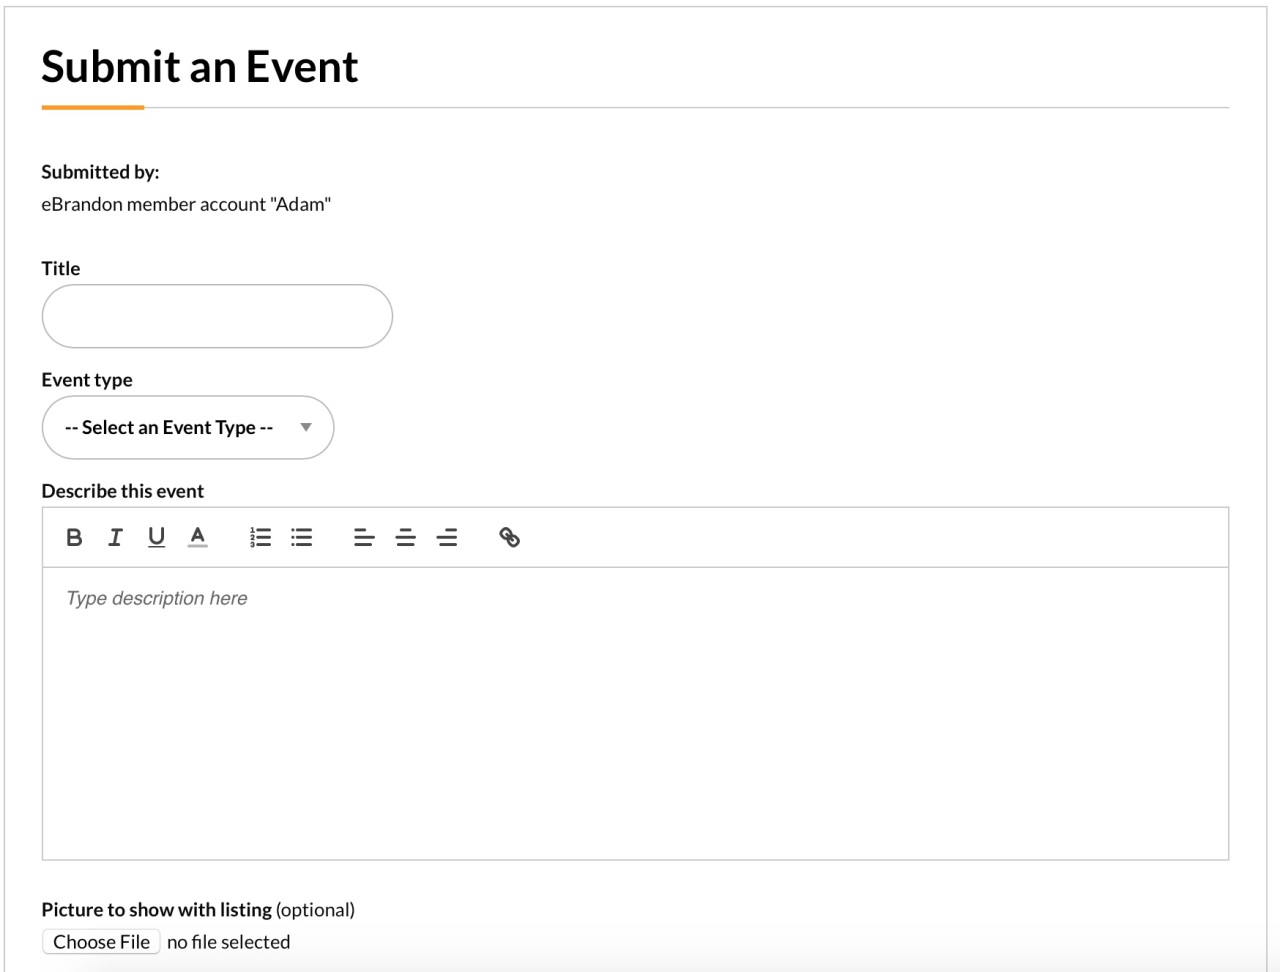Click the Event type dropdown arrow

[306, 428]
